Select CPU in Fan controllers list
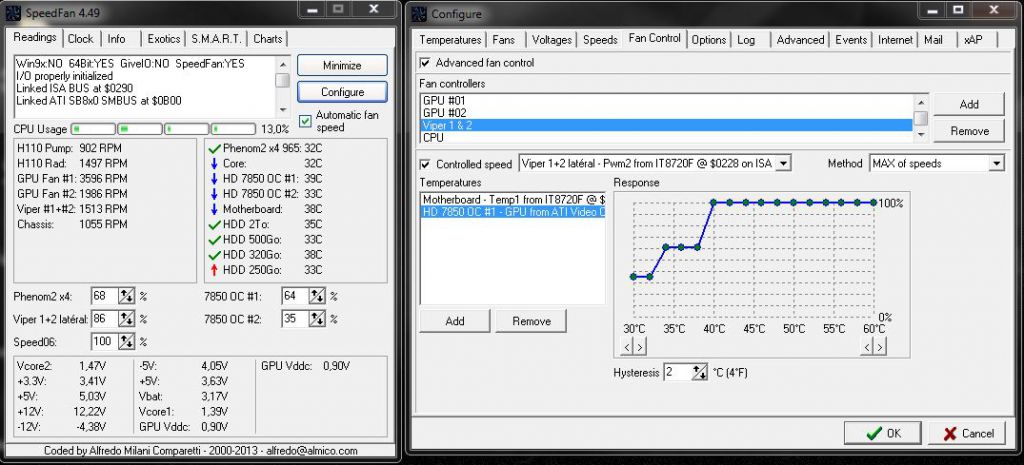The image size is (1024, 465). click(666, 138)
